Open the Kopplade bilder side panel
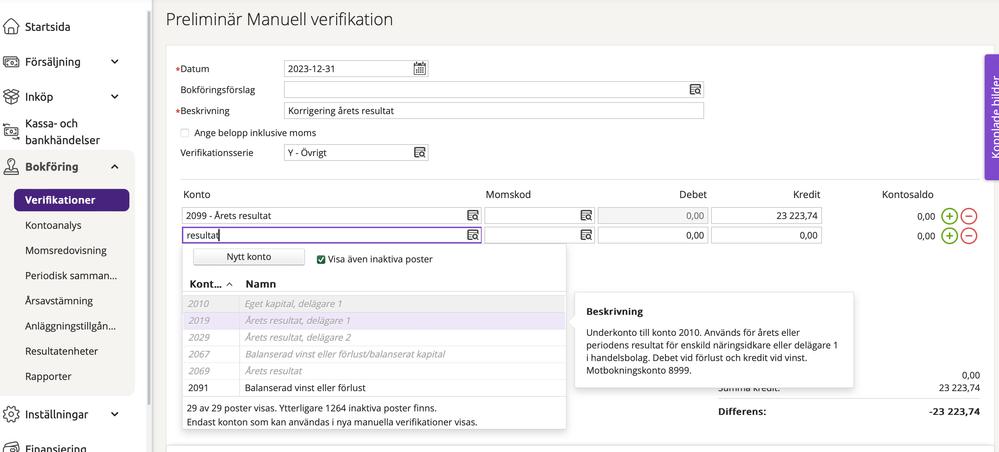Screen dimensions: 999x452 point(991,117)
